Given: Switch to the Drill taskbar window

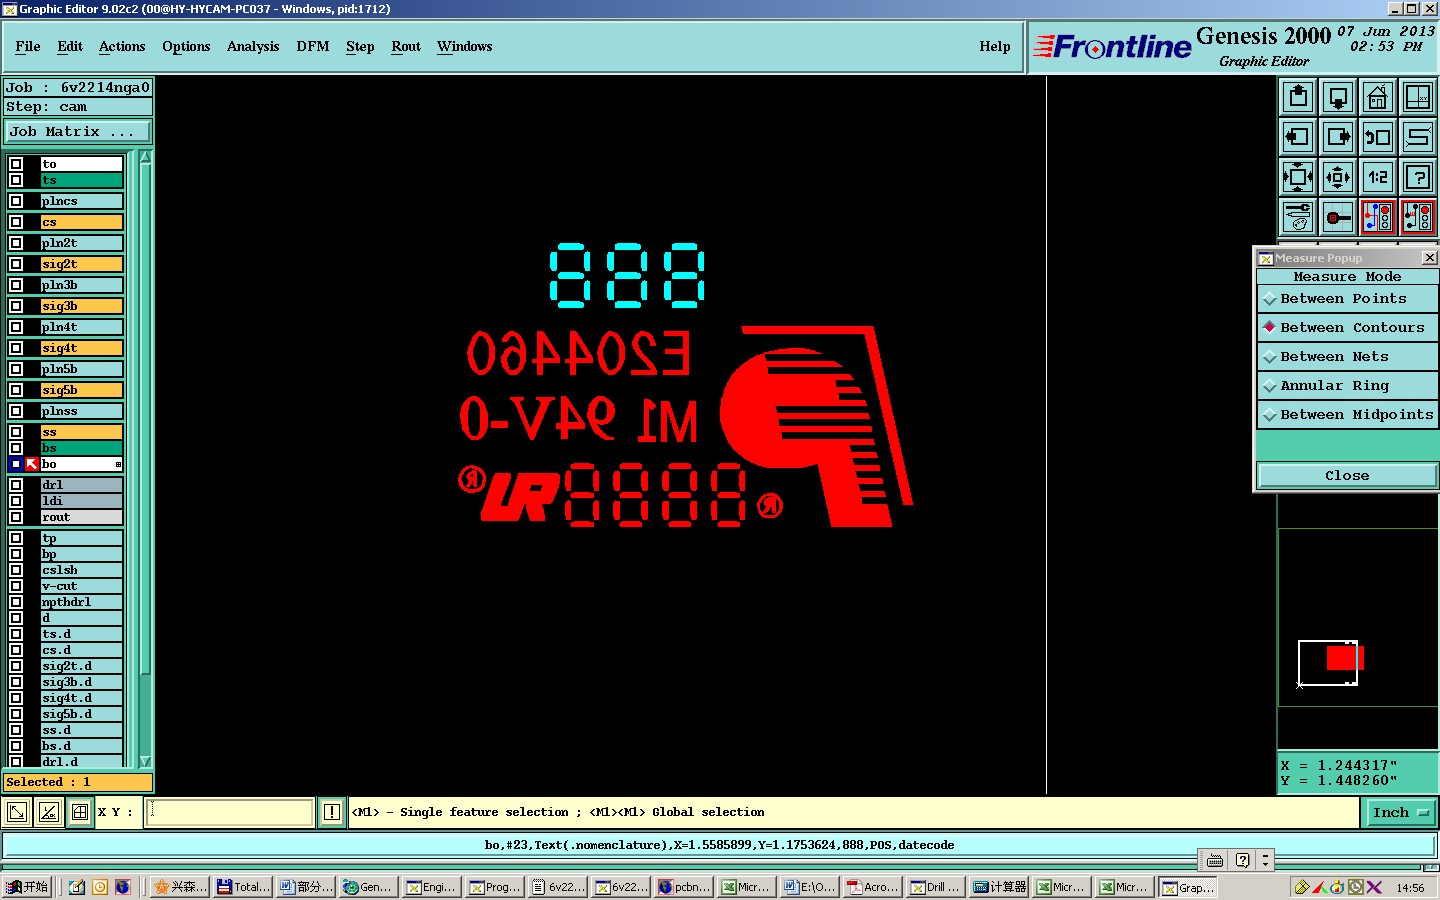Looking at the screenshot, I should tap(935, 887).
